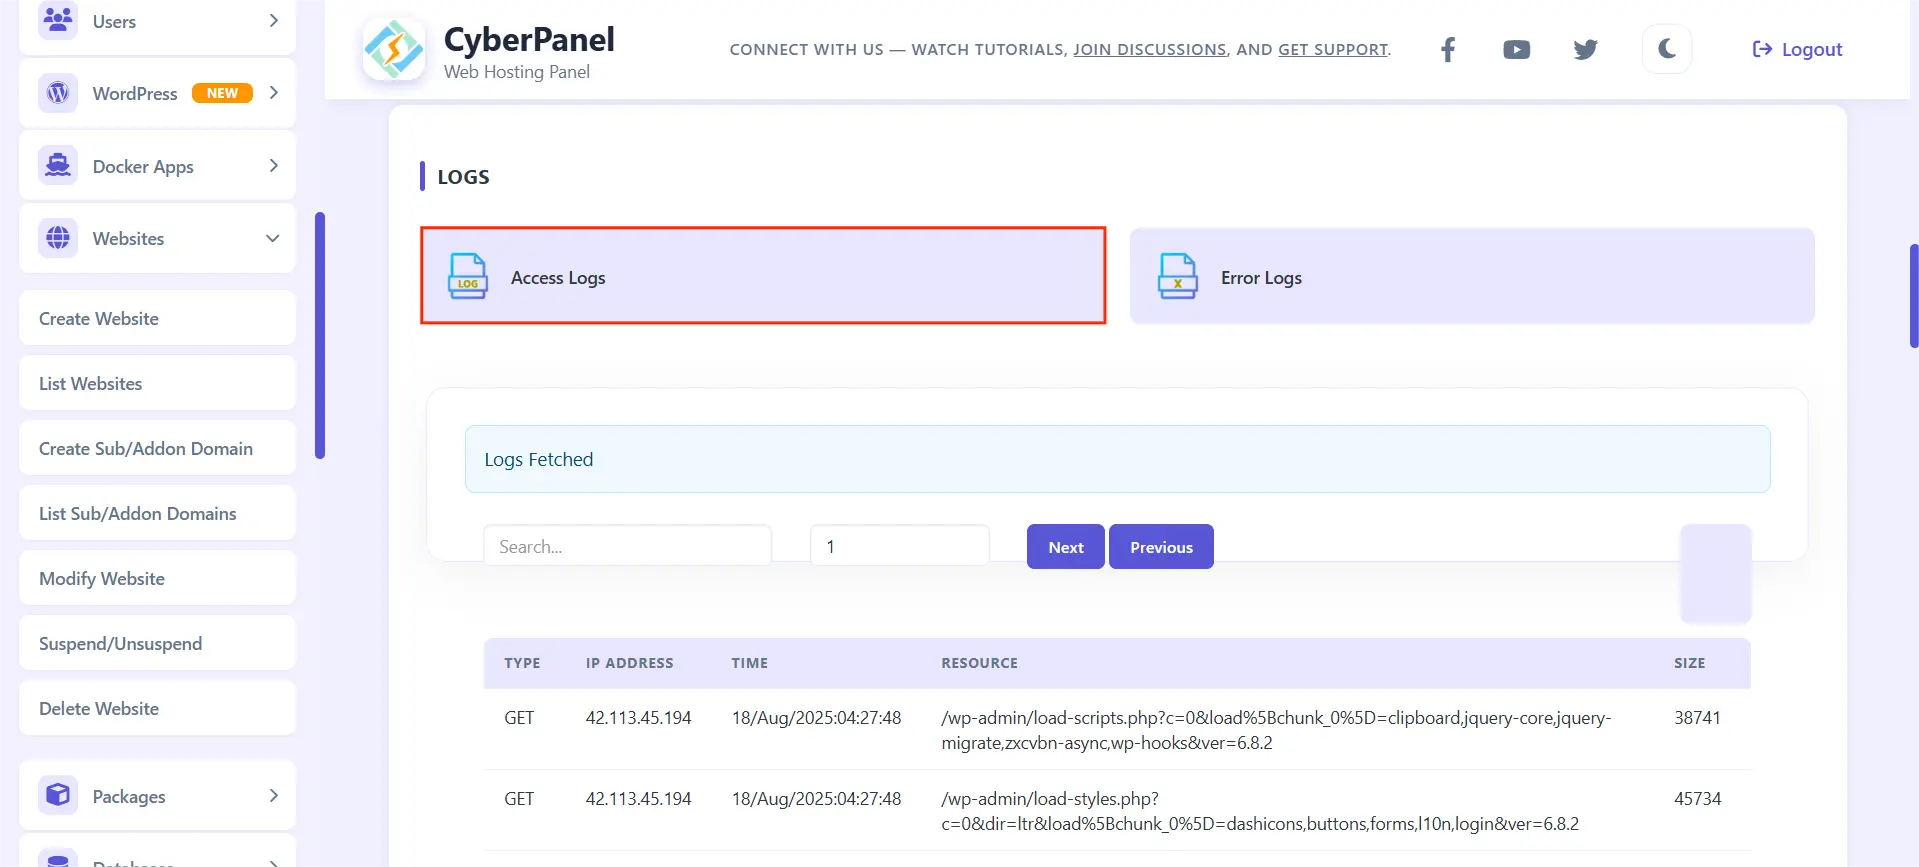This screenshot has width=1919, height=867.
Task: Expand the Users menu chevron
Action: [x=273, y=20]
